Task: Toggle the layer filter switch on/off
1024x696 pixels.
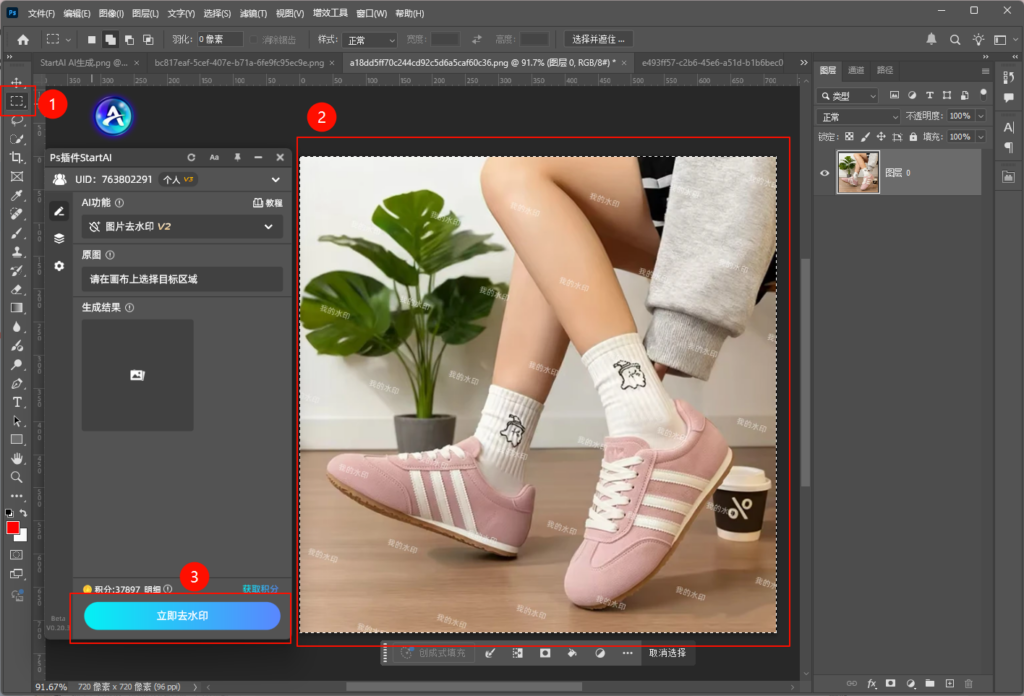Action: tap(983, 96)
